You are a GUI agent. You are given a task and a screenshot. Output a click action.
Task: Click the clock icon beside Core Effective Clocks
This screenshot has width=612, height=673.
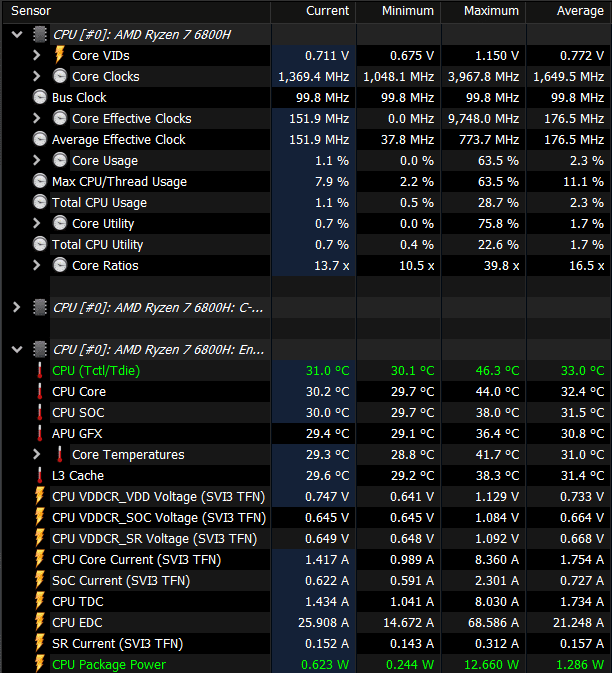(60, 118)
